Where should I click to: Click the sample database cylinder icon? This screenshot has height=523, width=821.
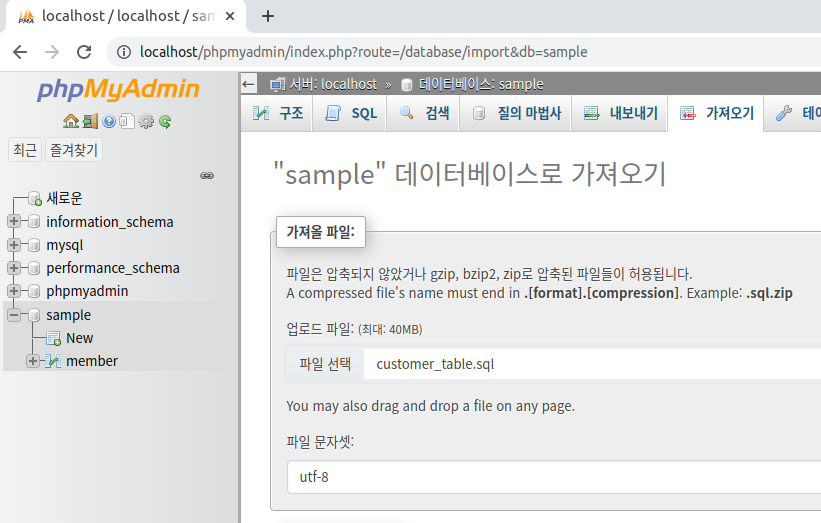pyautogui.click(x=34, y=315)
